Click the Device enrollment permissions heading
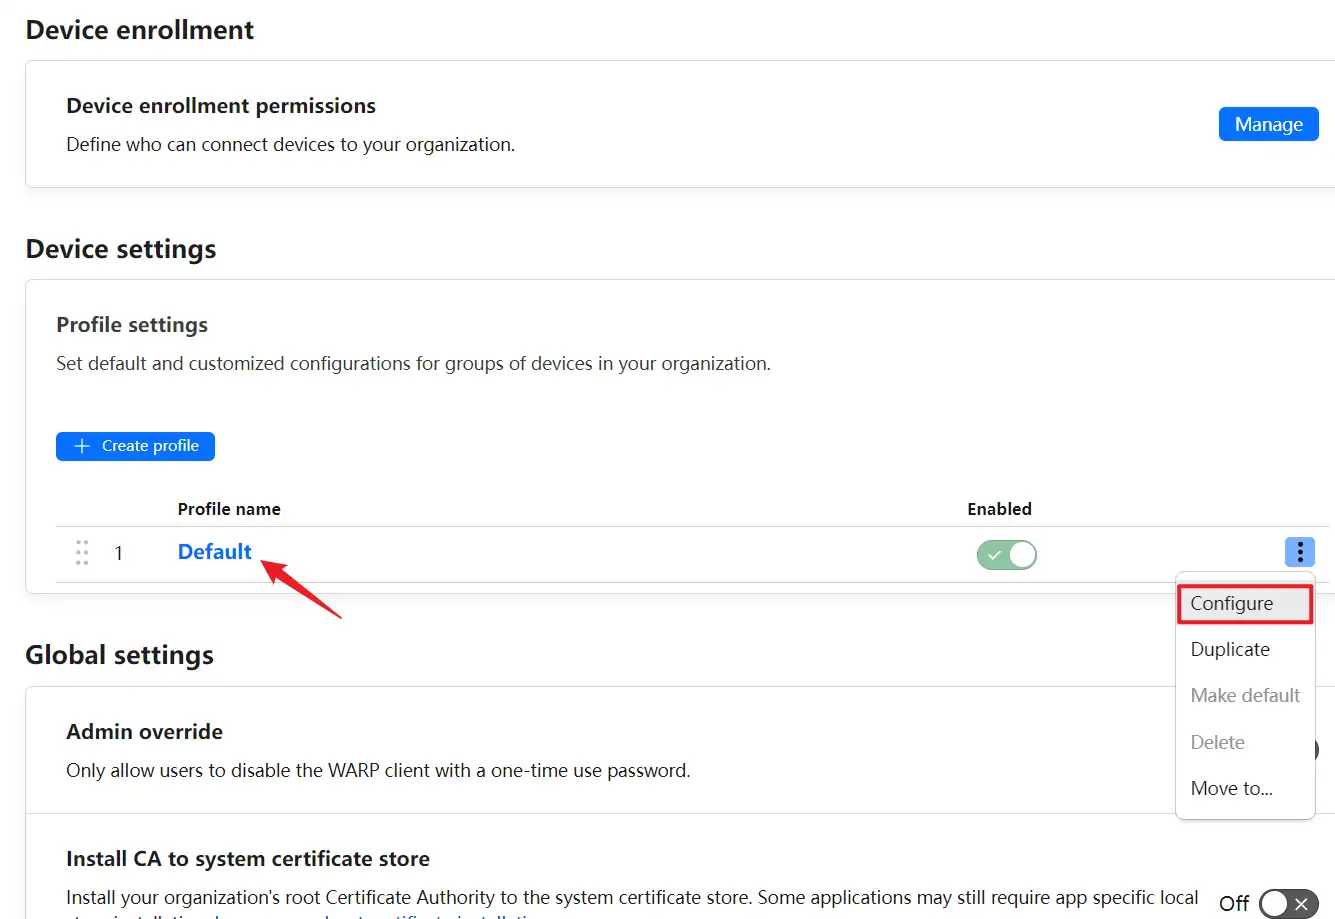The width and height of the screenshot is (1335, 919). pyautogui.click(x=221, y=106)
